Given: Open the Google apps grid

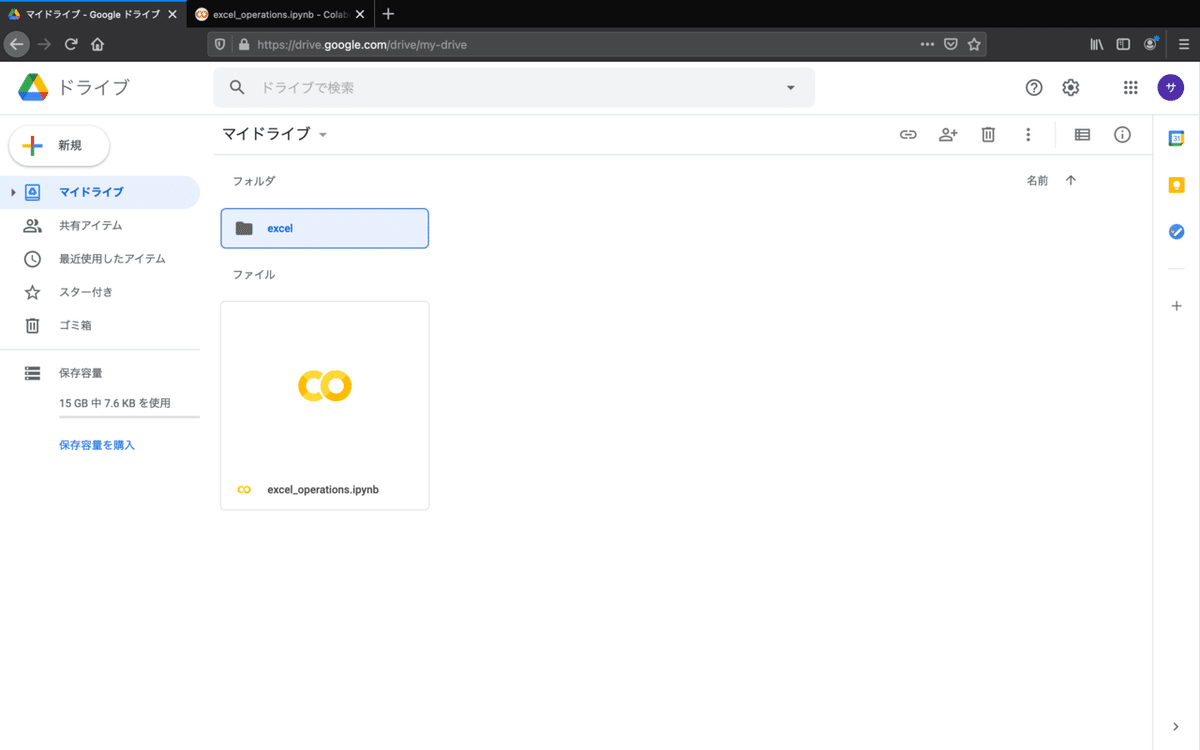Looking at the screenshot, I should coord(1130,87).
